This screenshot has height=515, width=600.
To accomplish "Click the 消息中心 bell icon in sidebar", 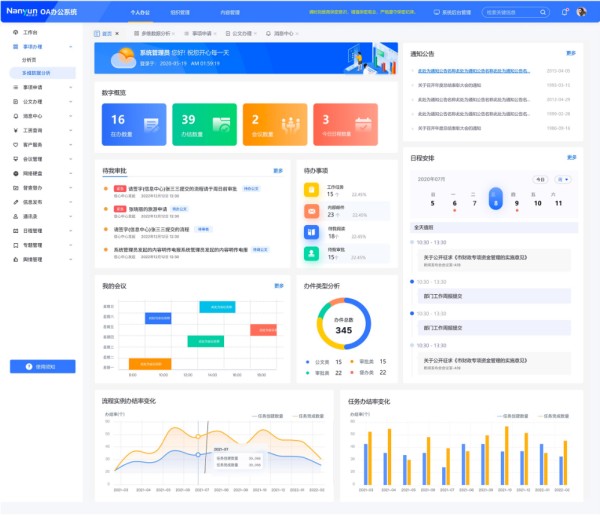I will [x=16, y=116].
